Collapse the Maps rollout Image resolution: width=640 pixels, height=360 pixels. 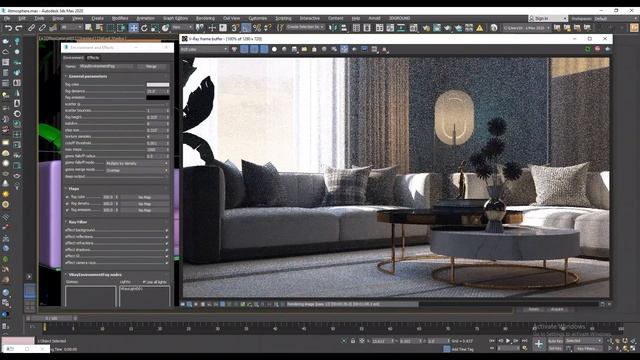pyautogui.click(x=74, y=189)
